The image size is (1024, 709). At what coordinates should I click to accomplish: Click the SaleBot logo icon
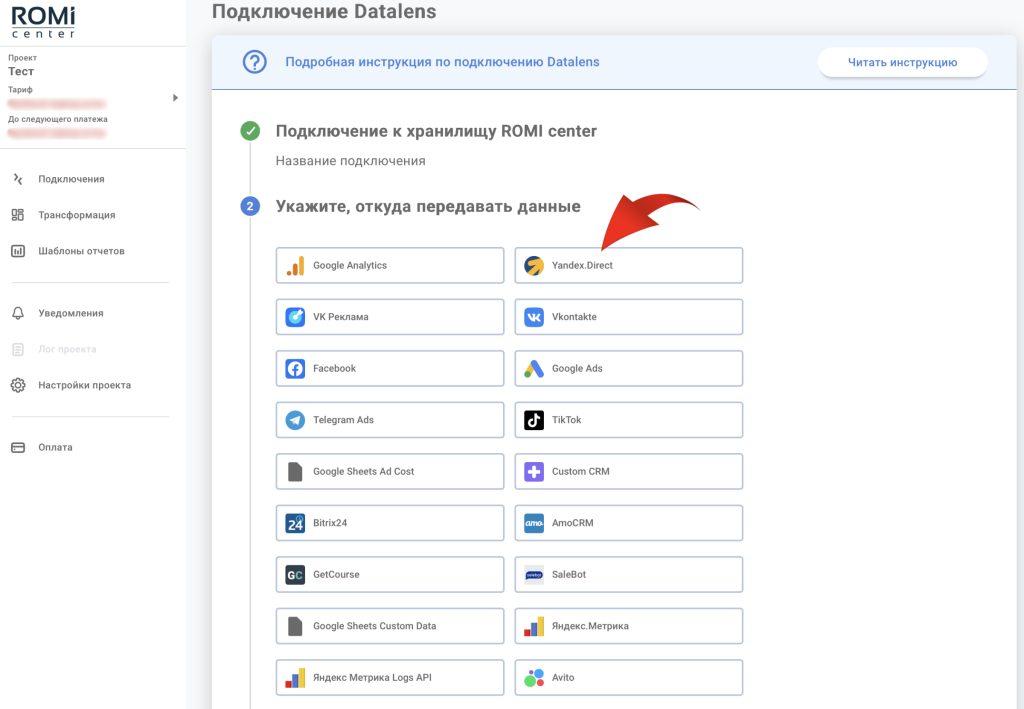(534, 575)
